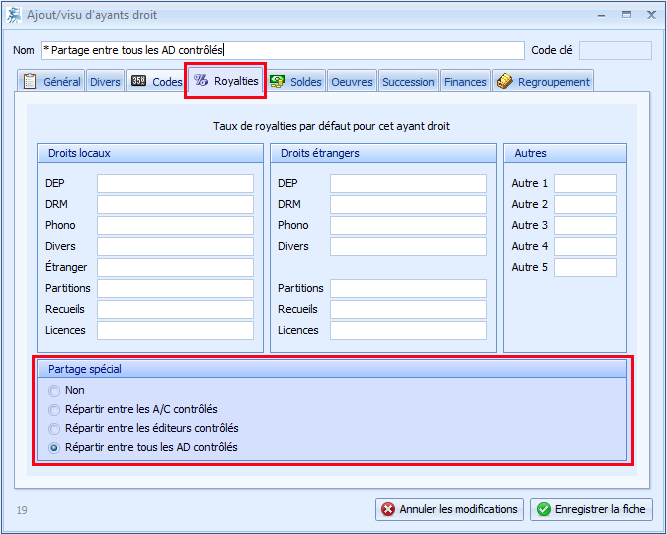Click the Divers tab

tap(105, 82)
